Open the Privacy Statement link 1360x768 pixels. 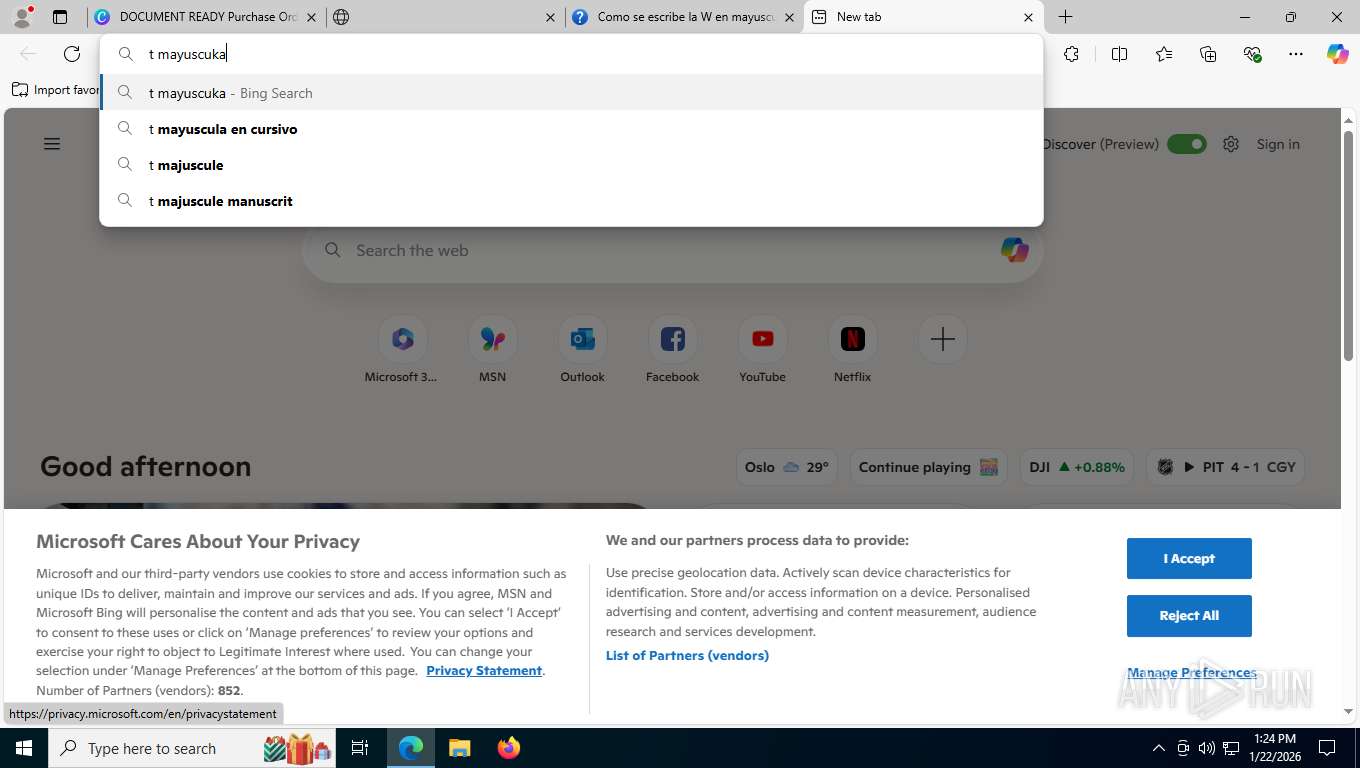[484, 670]
